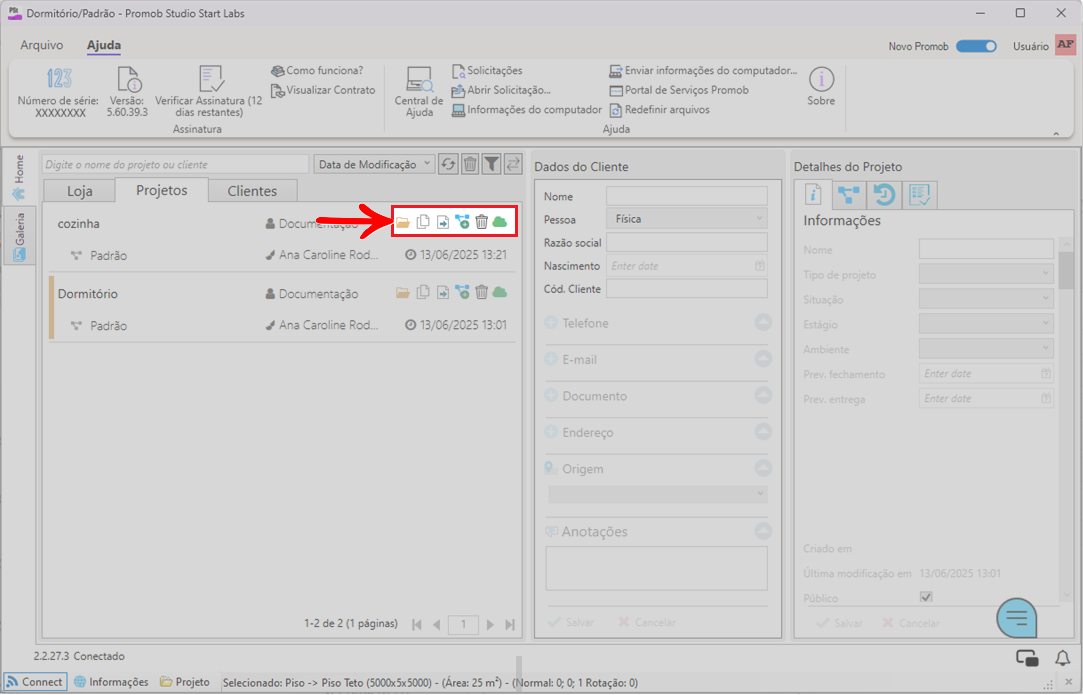Open the checklist tab in Detalhes do Projeto
The image size is (1083, 695).
(919, 195)
